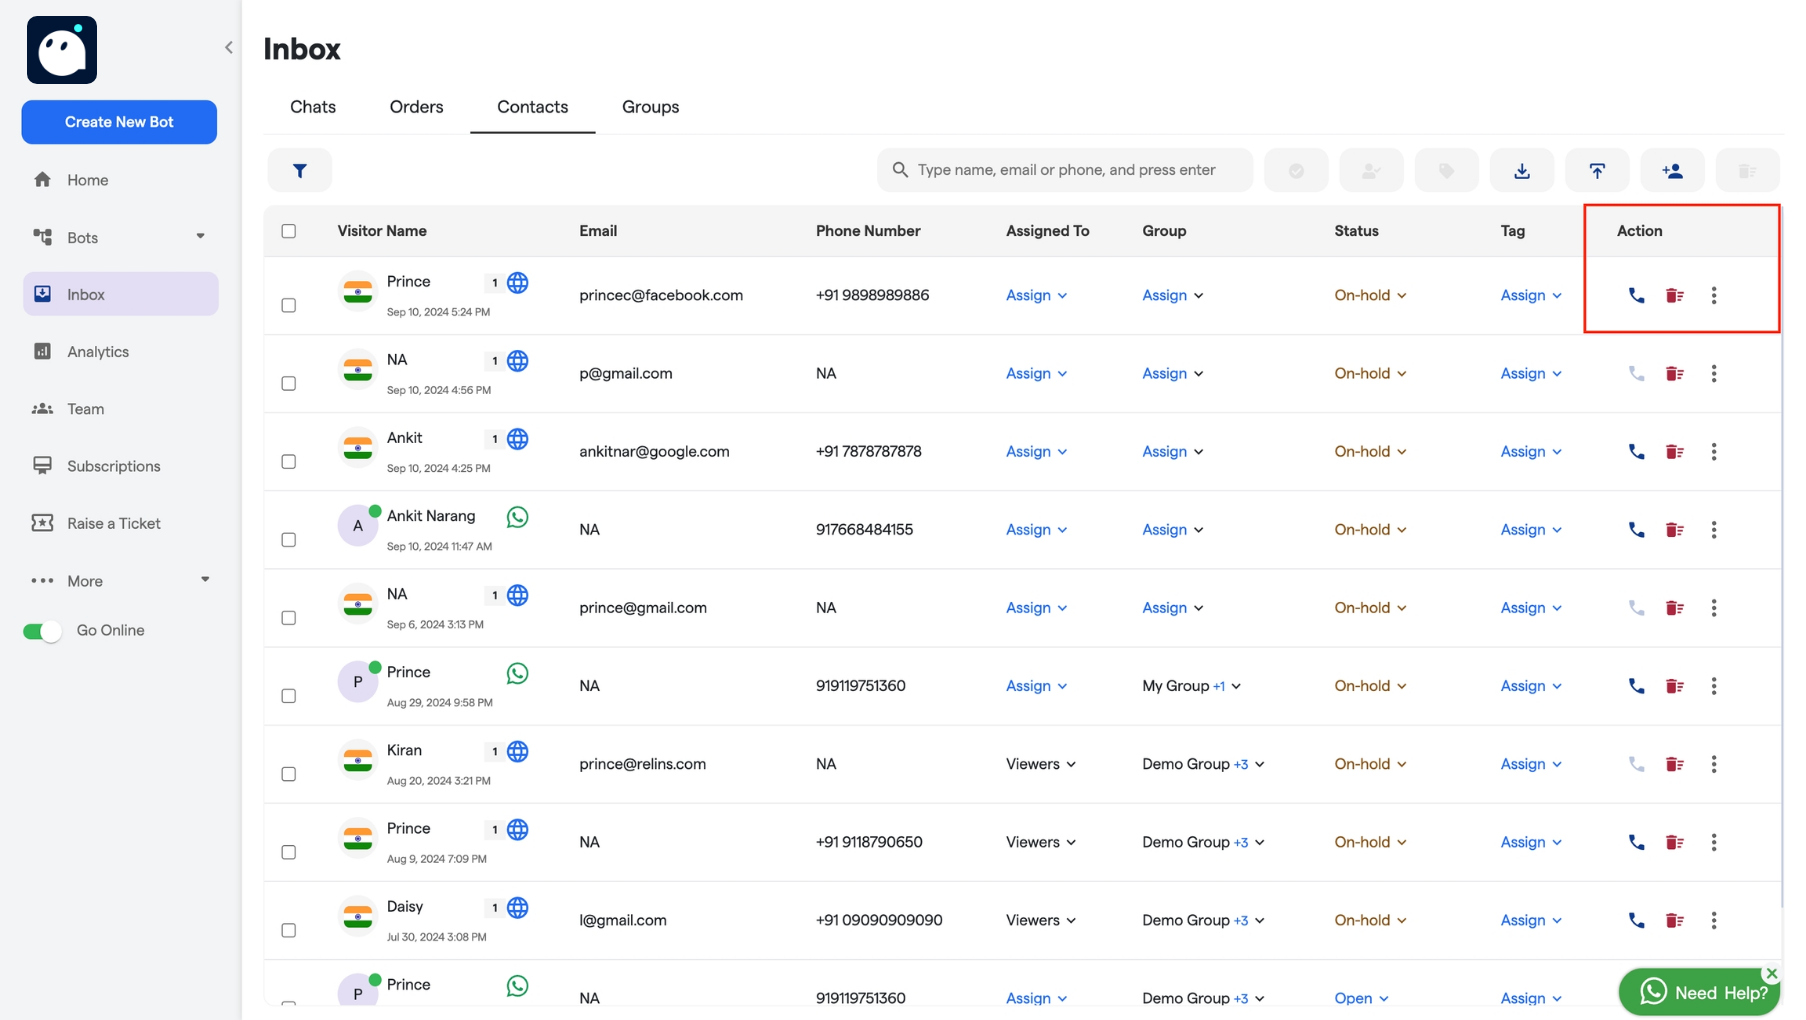Click the add contact person icon
The image size is (1806, 1020).
[x=1673, y=171]
